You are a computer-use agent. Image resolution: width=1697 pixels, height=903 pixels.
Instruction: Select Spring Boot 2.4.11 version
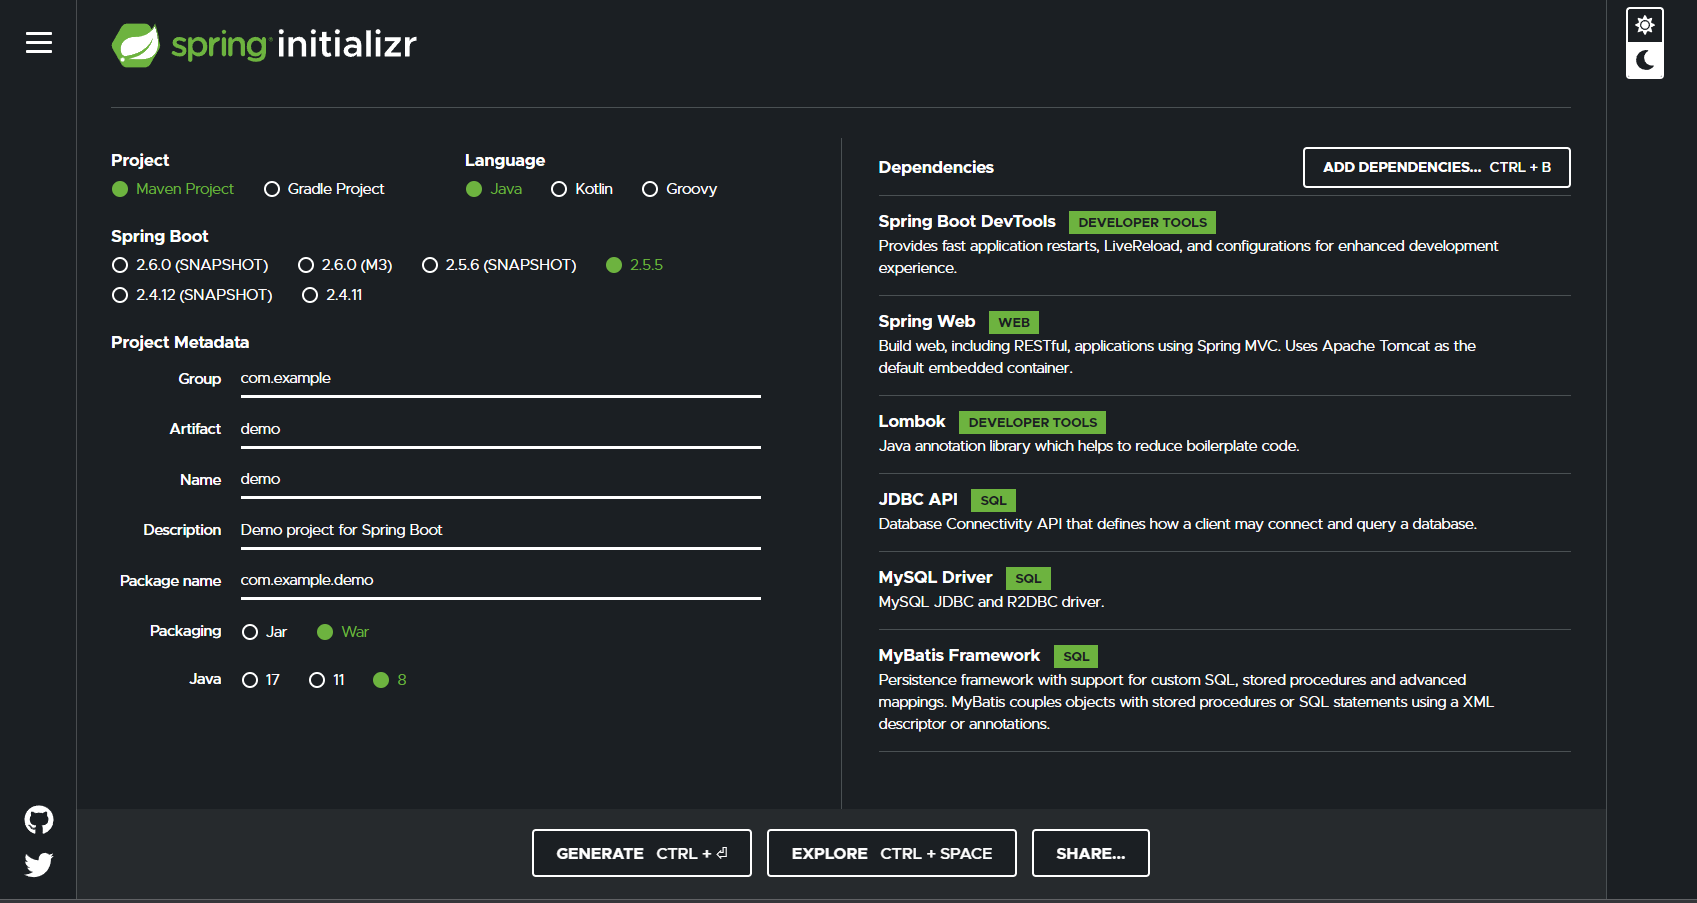tap(332, 295)
